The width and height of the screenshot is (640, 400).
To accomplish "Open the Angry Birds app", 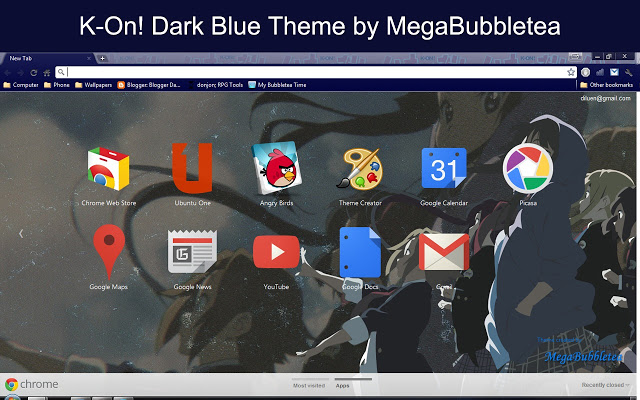I will coord(277,168).
